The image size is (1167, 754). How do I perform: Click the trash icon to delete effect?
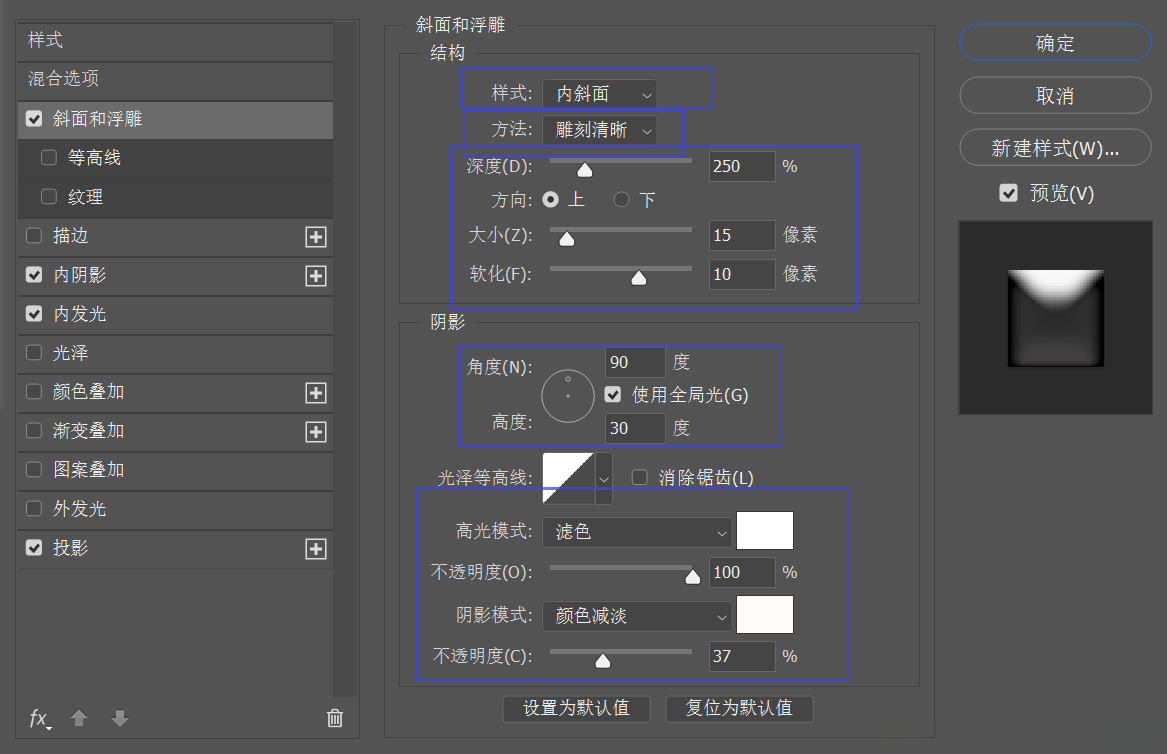coord(334,718)
